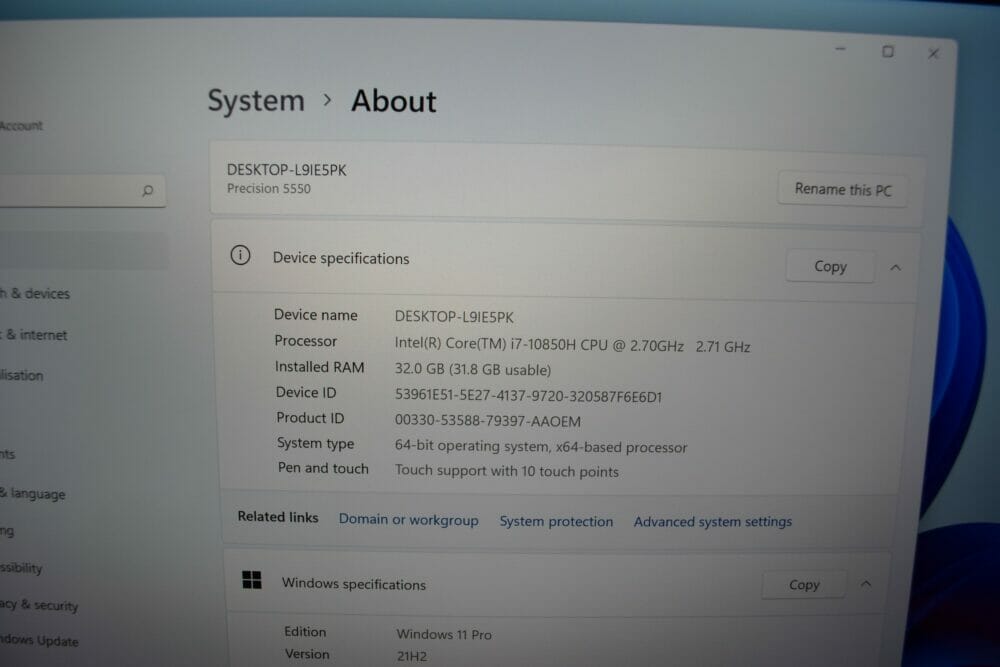Minimize the Settings window
1000x667 pixels.
[x=841, y=49]
